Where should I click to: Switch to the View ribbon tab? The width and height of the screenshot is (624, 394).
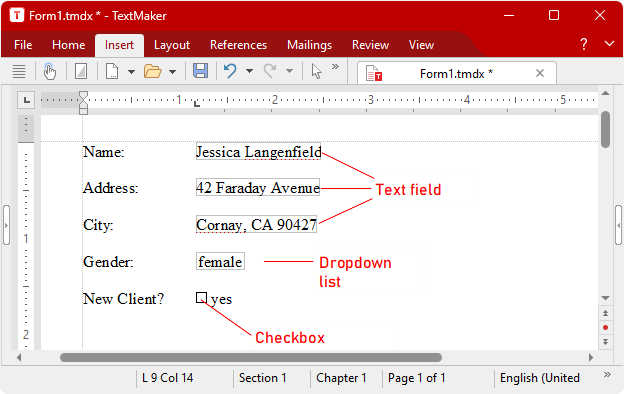click(421, 45)
